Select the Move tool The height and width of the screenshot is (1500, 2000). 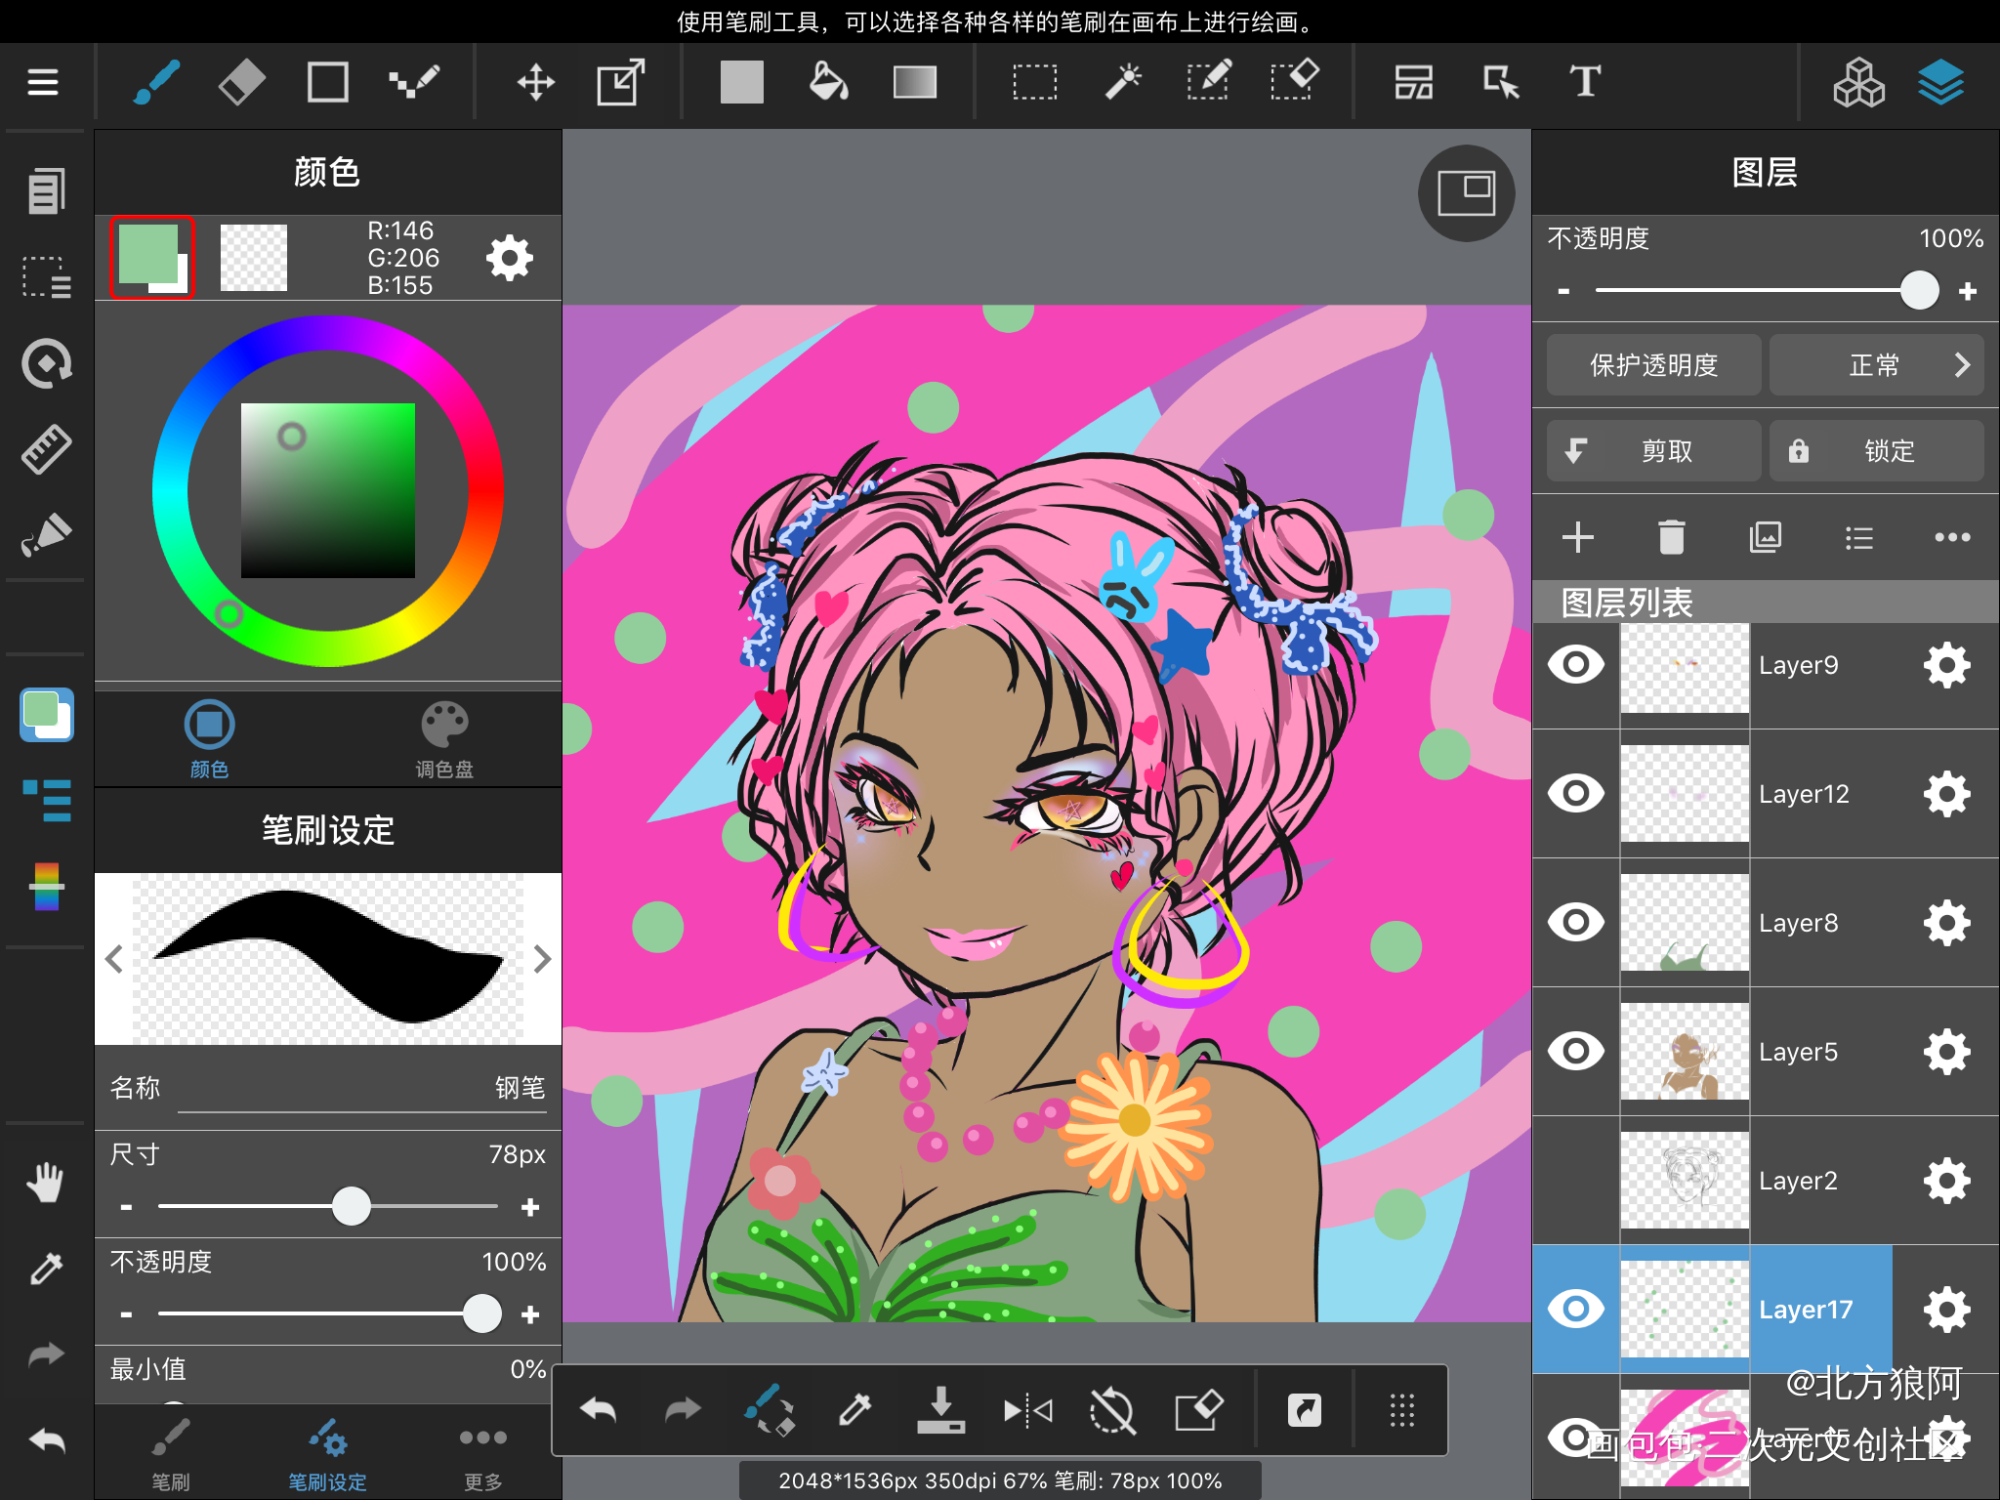[x=536, y=82]
